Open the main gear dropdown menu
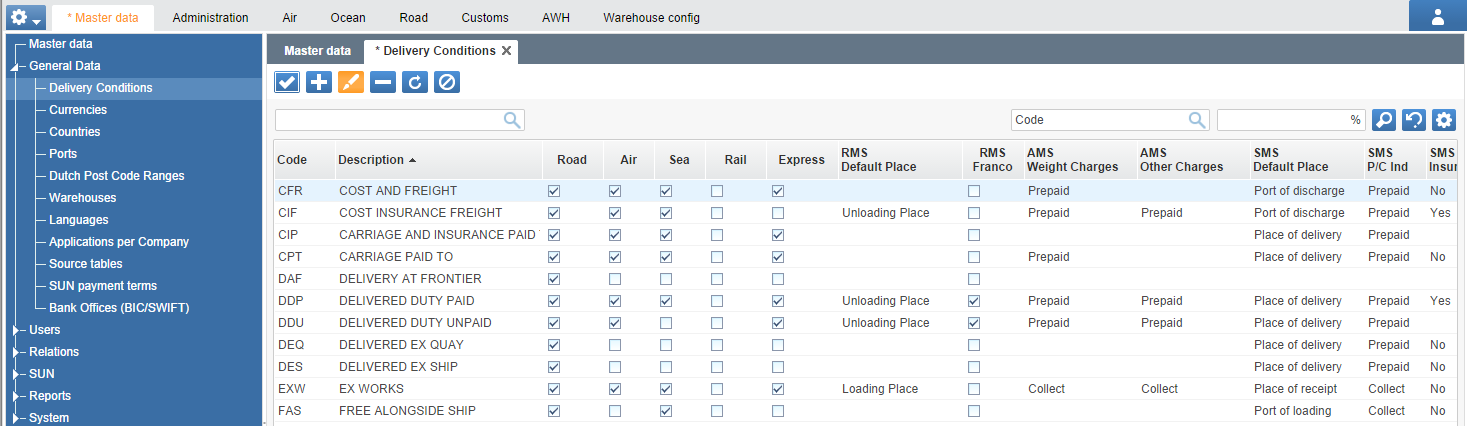This screenshot has width=1467, height=426. pyautogui.click(x=25, y=17)
